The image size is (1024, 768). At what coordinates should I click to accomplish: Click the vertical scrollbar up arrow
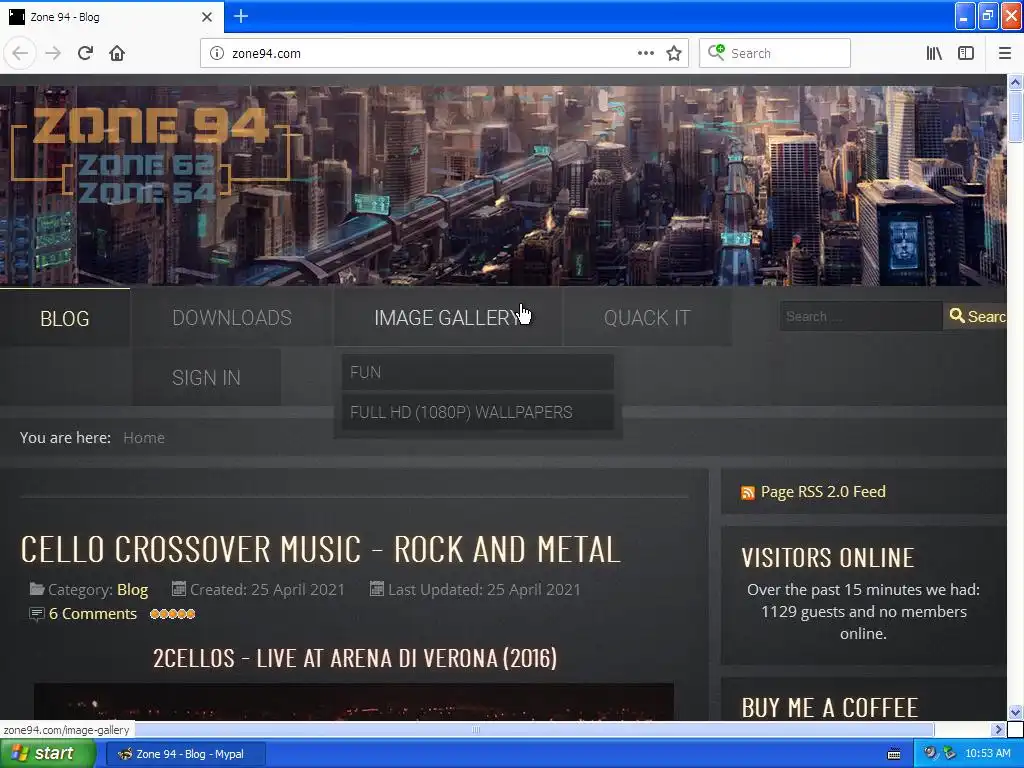1015,82
